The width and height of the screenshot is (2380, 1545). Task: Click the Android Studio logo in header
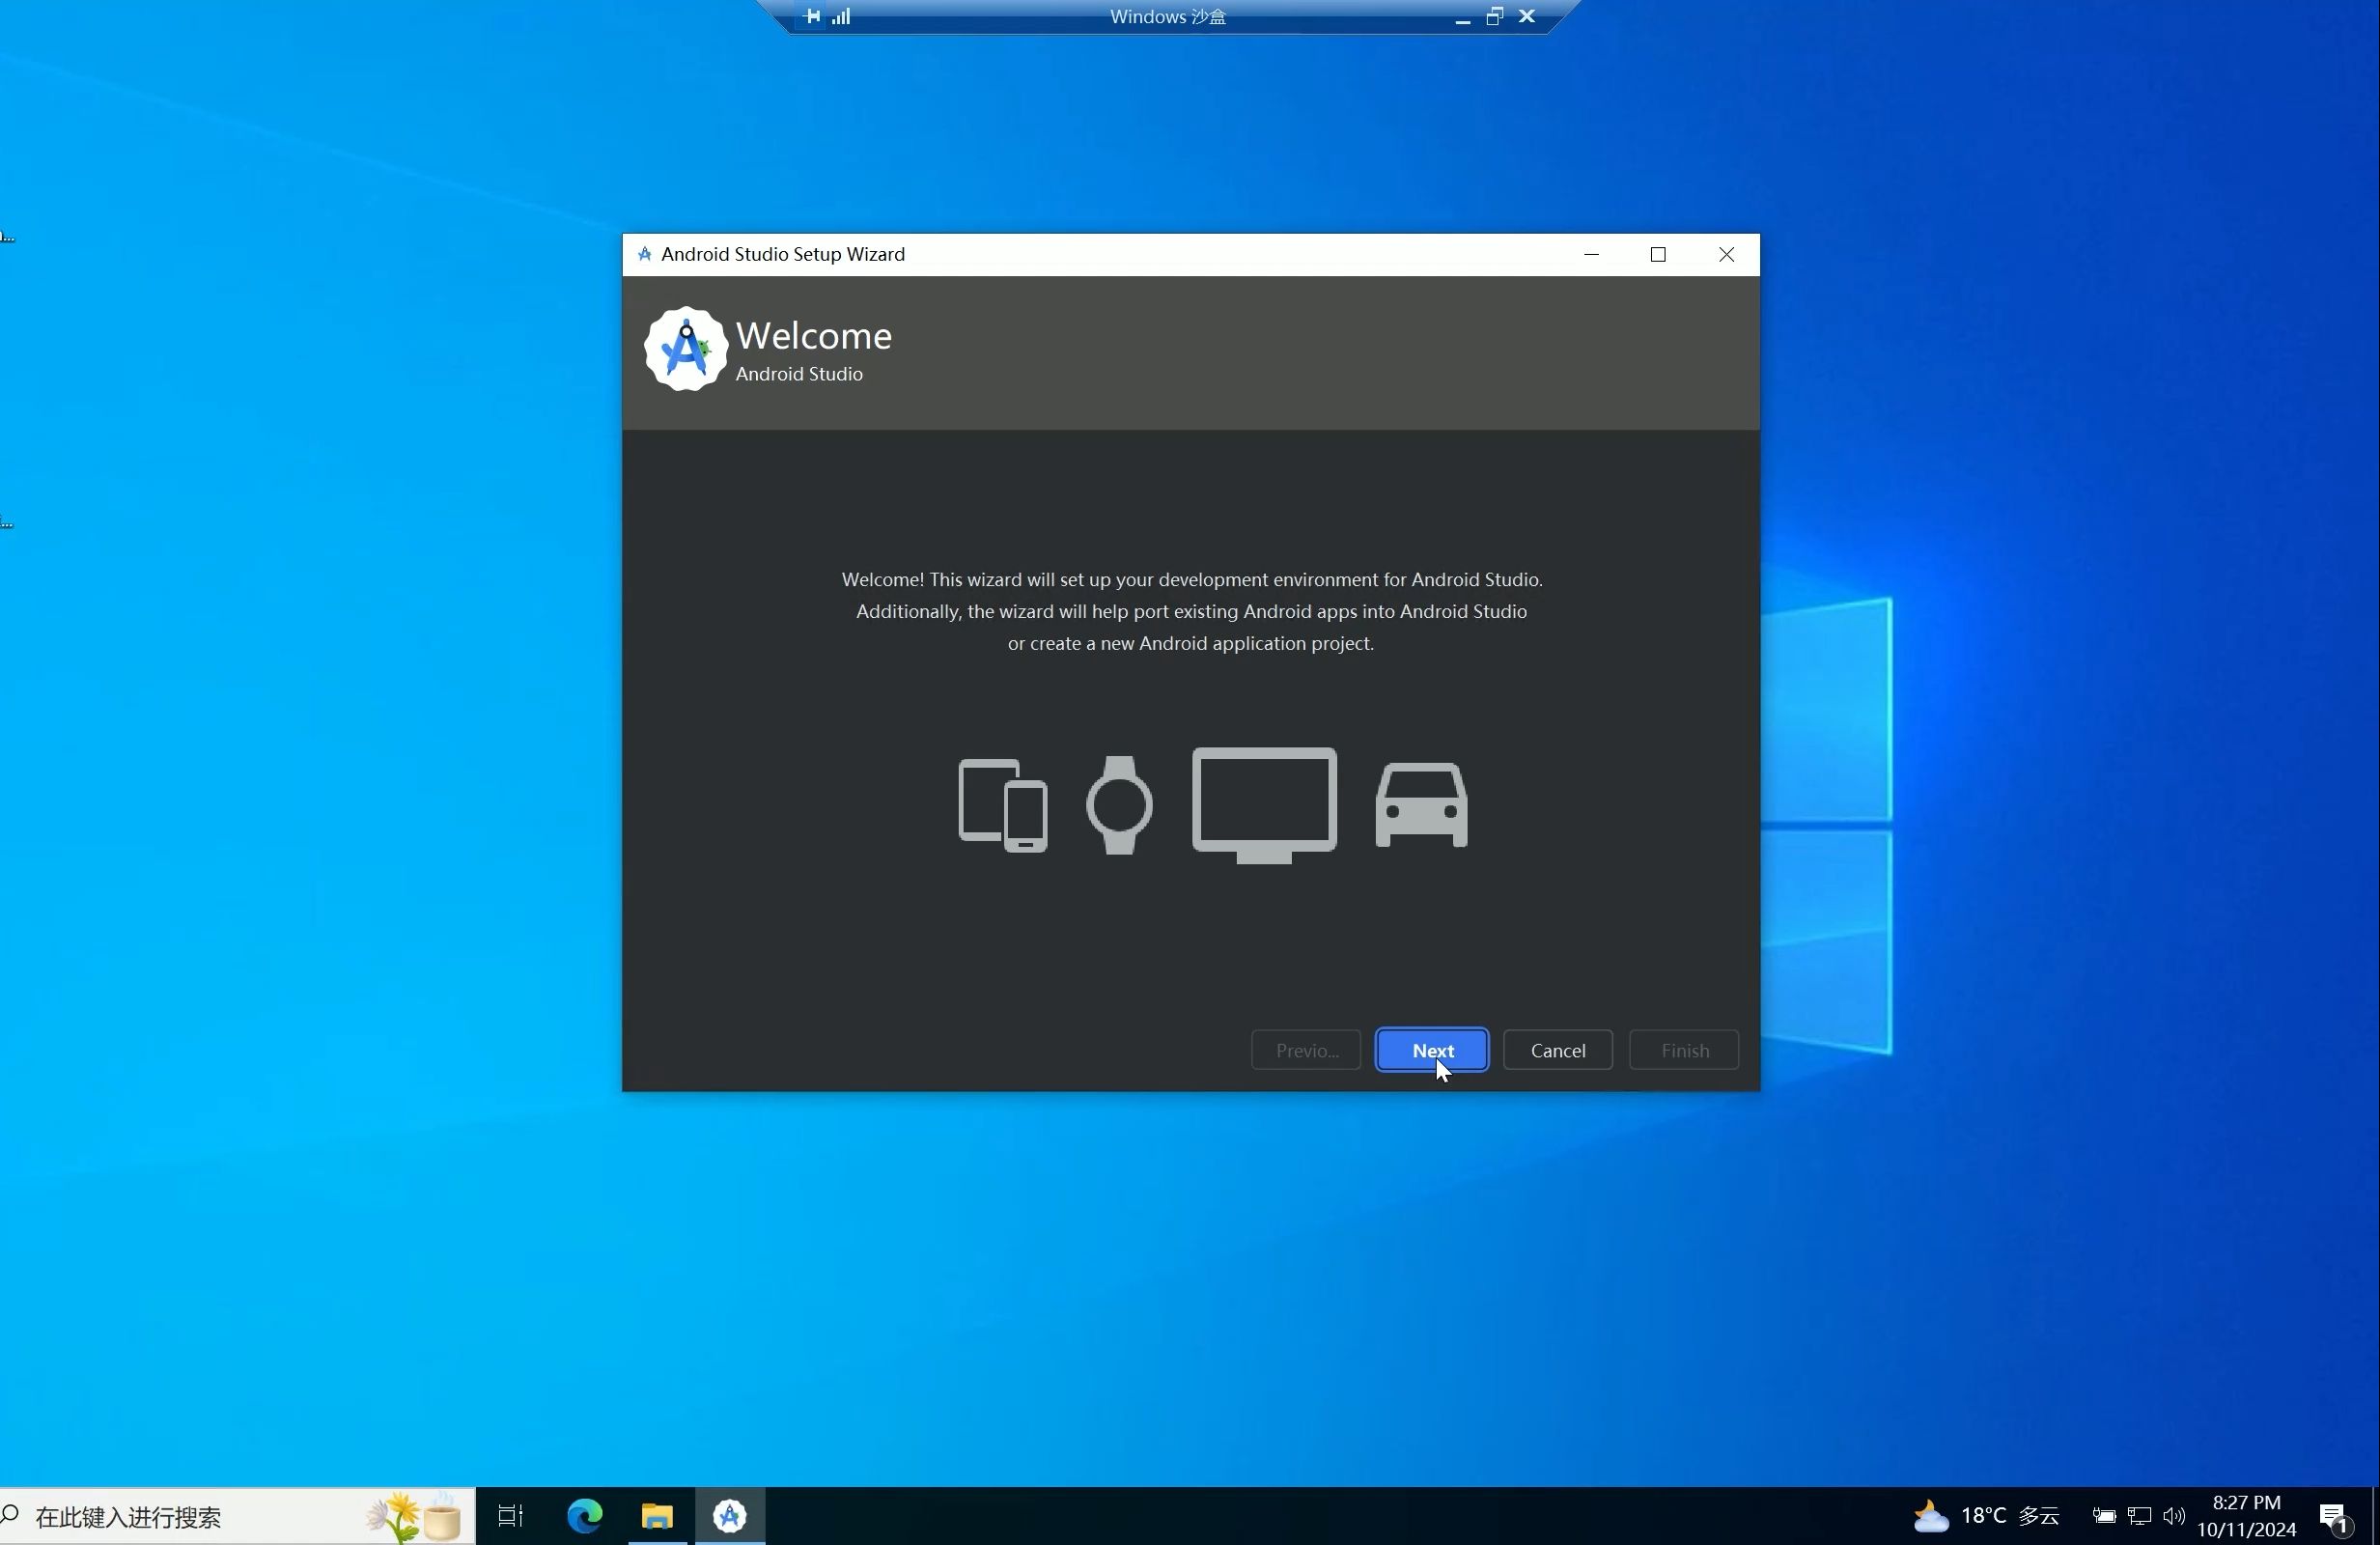point(685,349)
